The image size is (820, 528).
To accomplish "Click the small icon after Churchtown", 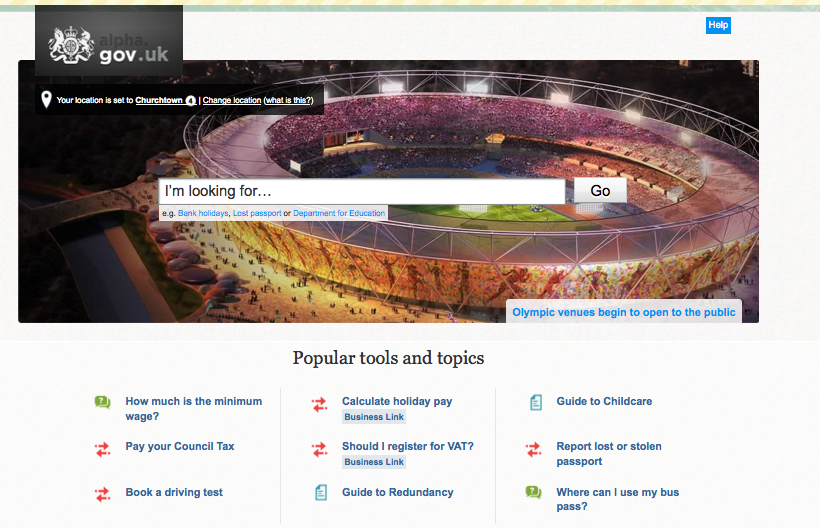I will click(x=190, y=100).
